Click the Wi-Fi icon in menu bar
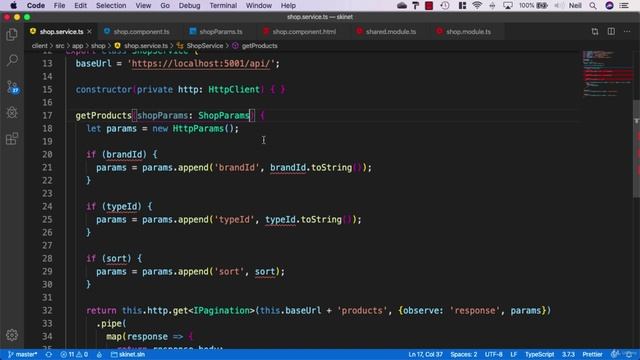The image size is (640, 360). pos(477,5)
